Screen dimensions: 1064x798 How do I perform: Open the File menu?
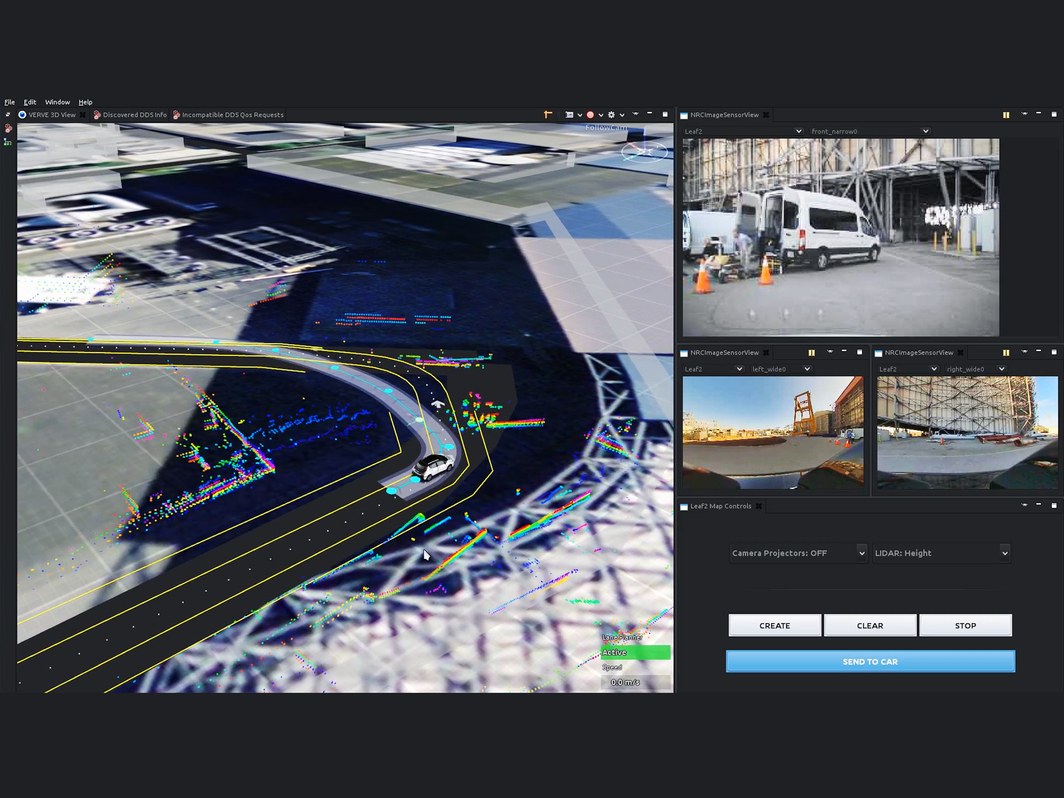(9, 102)
